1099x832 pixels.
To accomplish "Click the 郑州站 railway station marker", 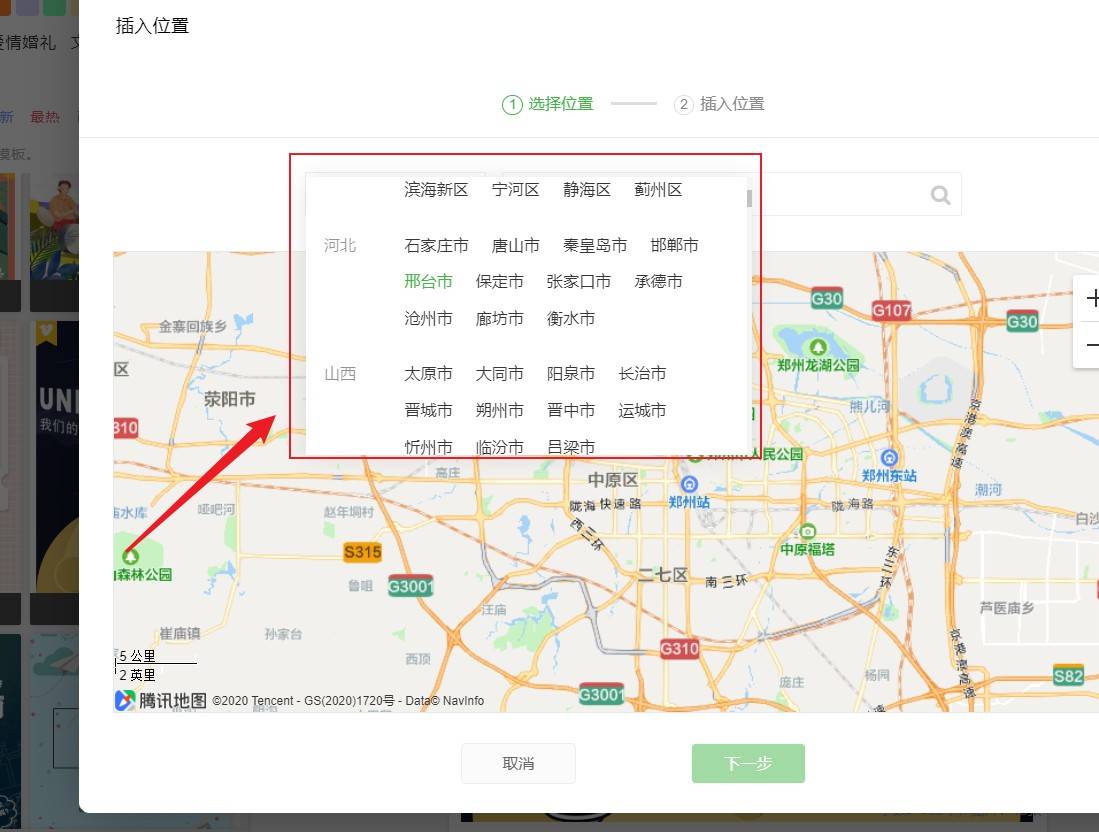I will [x=689, y=484].
